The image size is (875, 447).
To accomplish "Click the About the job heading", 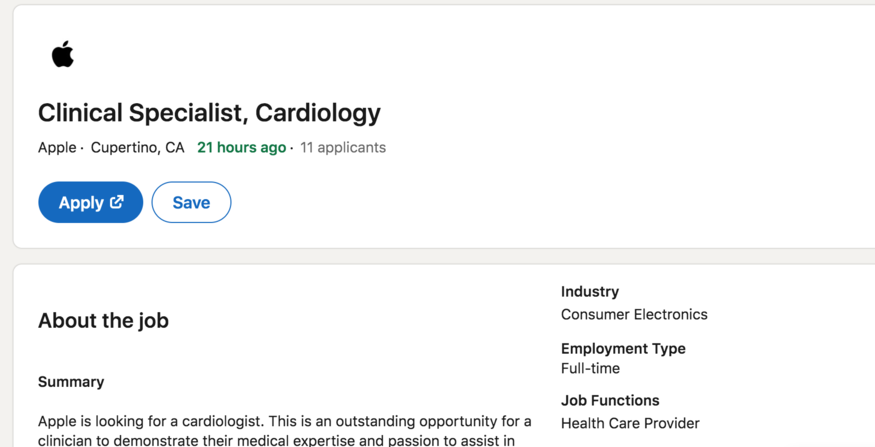I will pyautogui.click(x=103, y=321).
